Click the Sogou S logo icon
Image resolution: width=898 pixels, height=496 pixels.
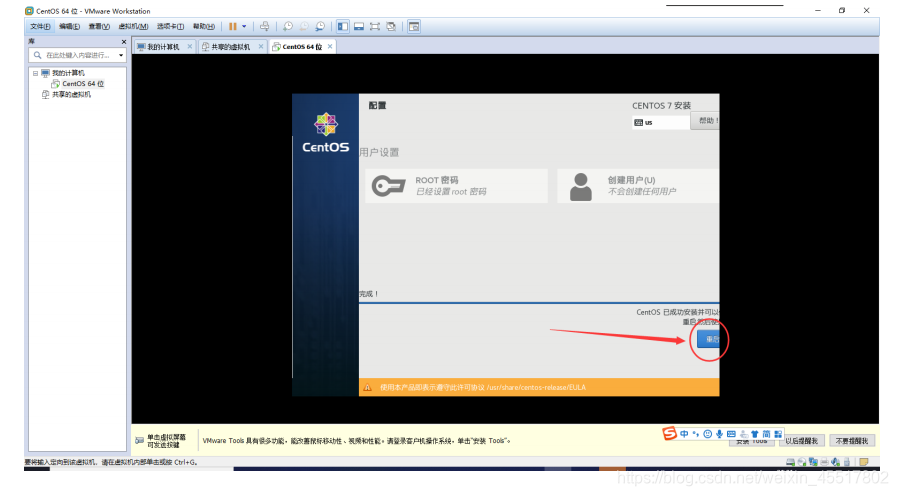click(669, 434)
